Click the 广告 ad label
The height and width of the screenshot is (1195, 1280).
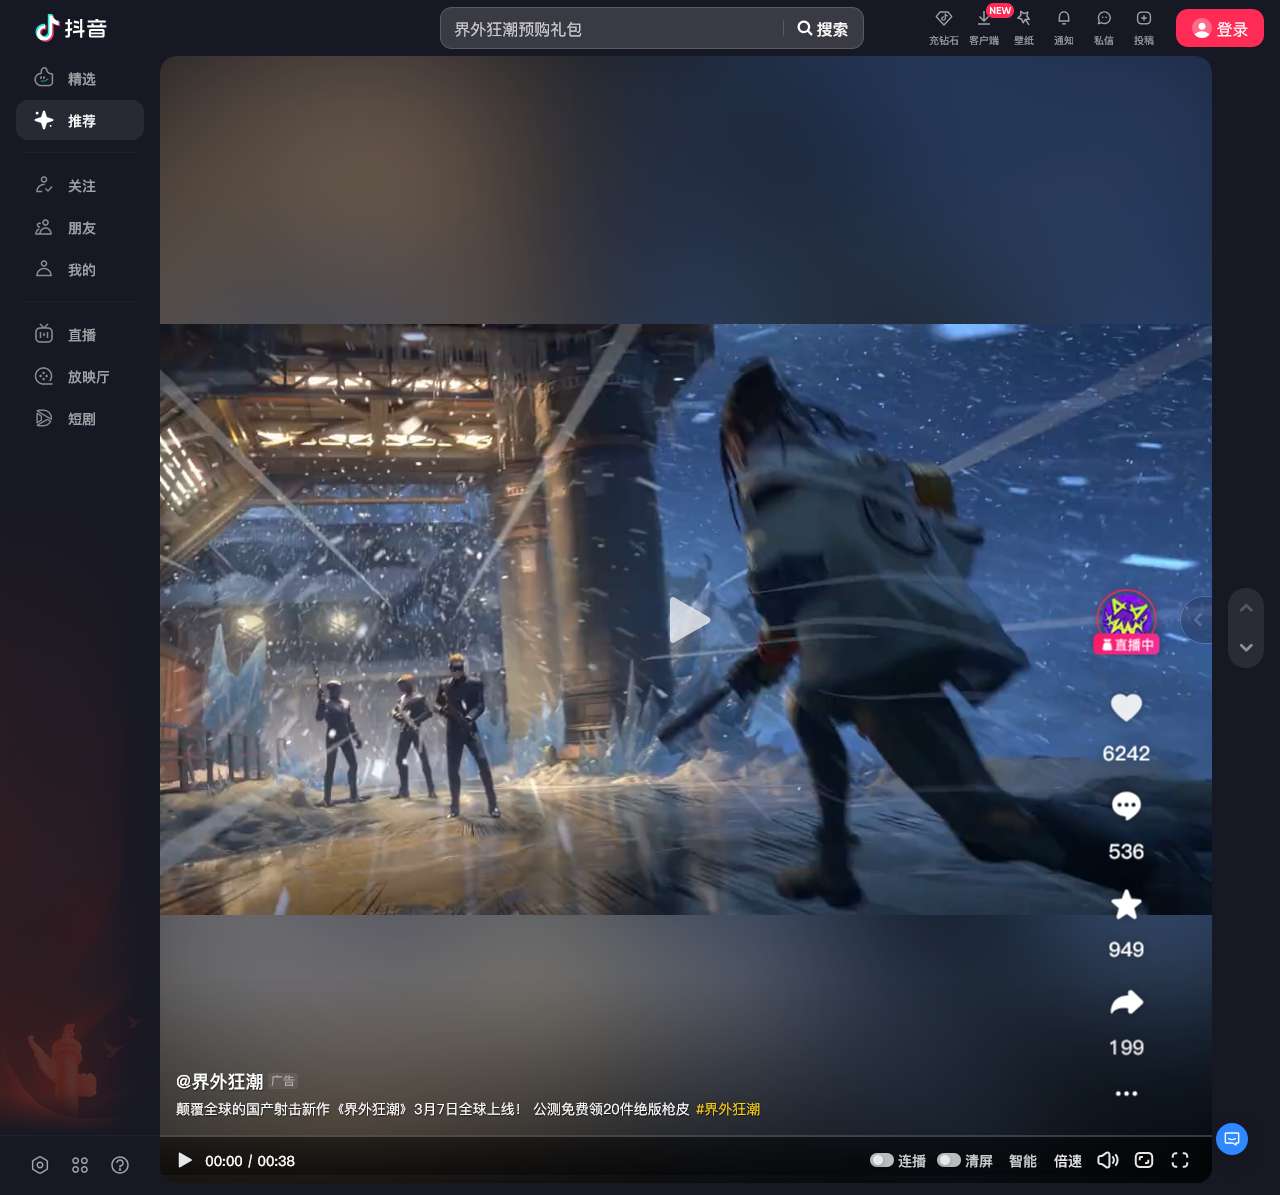[283, 1081]
